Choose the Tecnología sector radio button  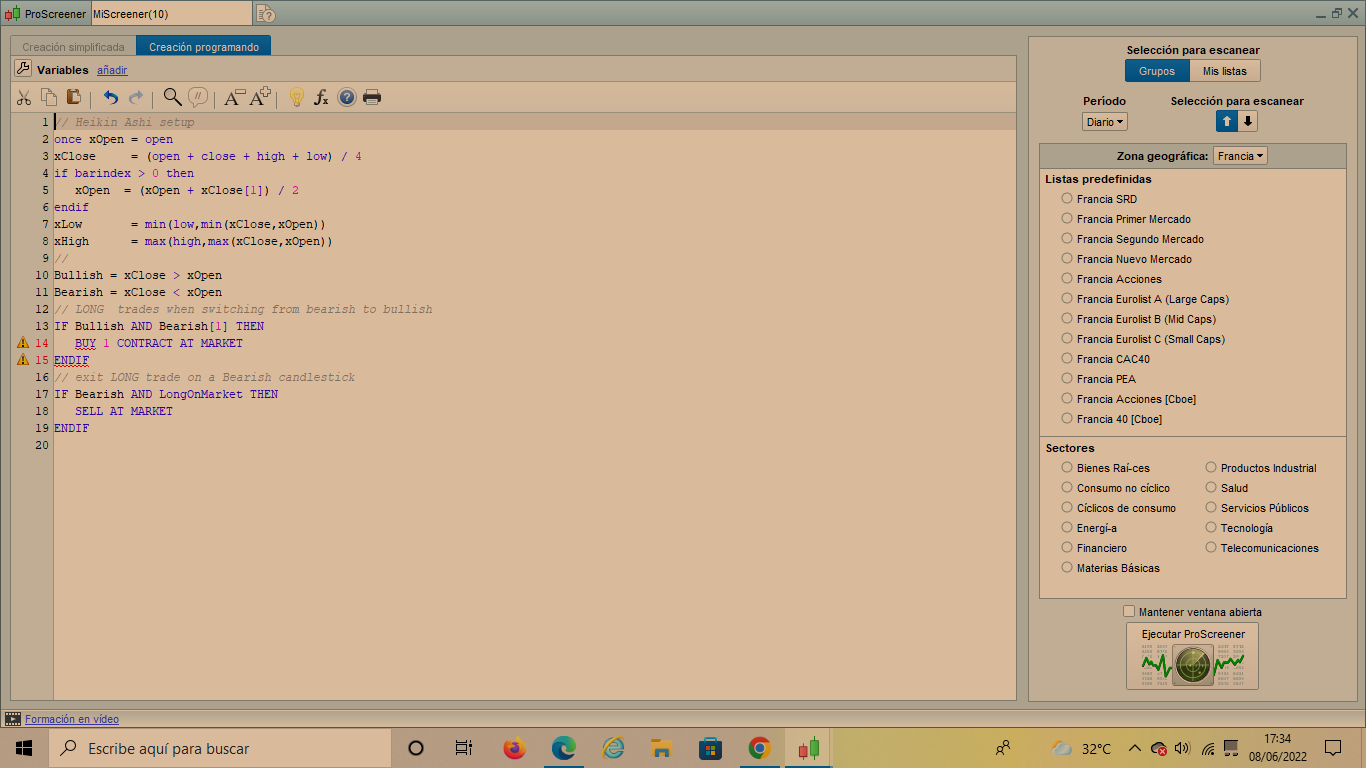point(1211,528)
